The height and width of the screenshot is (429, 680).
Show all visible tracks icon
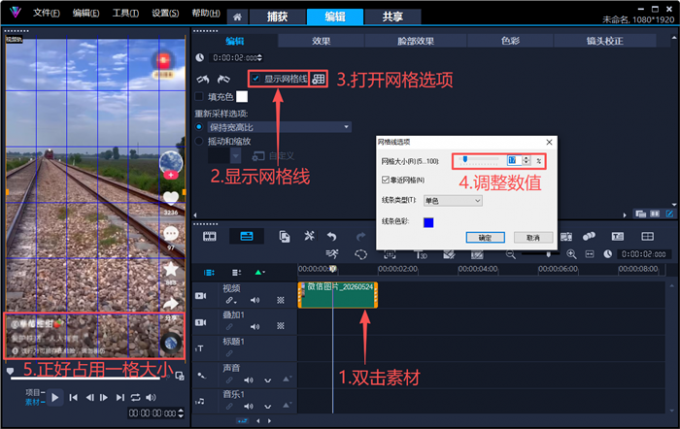[x=209, y=272]
